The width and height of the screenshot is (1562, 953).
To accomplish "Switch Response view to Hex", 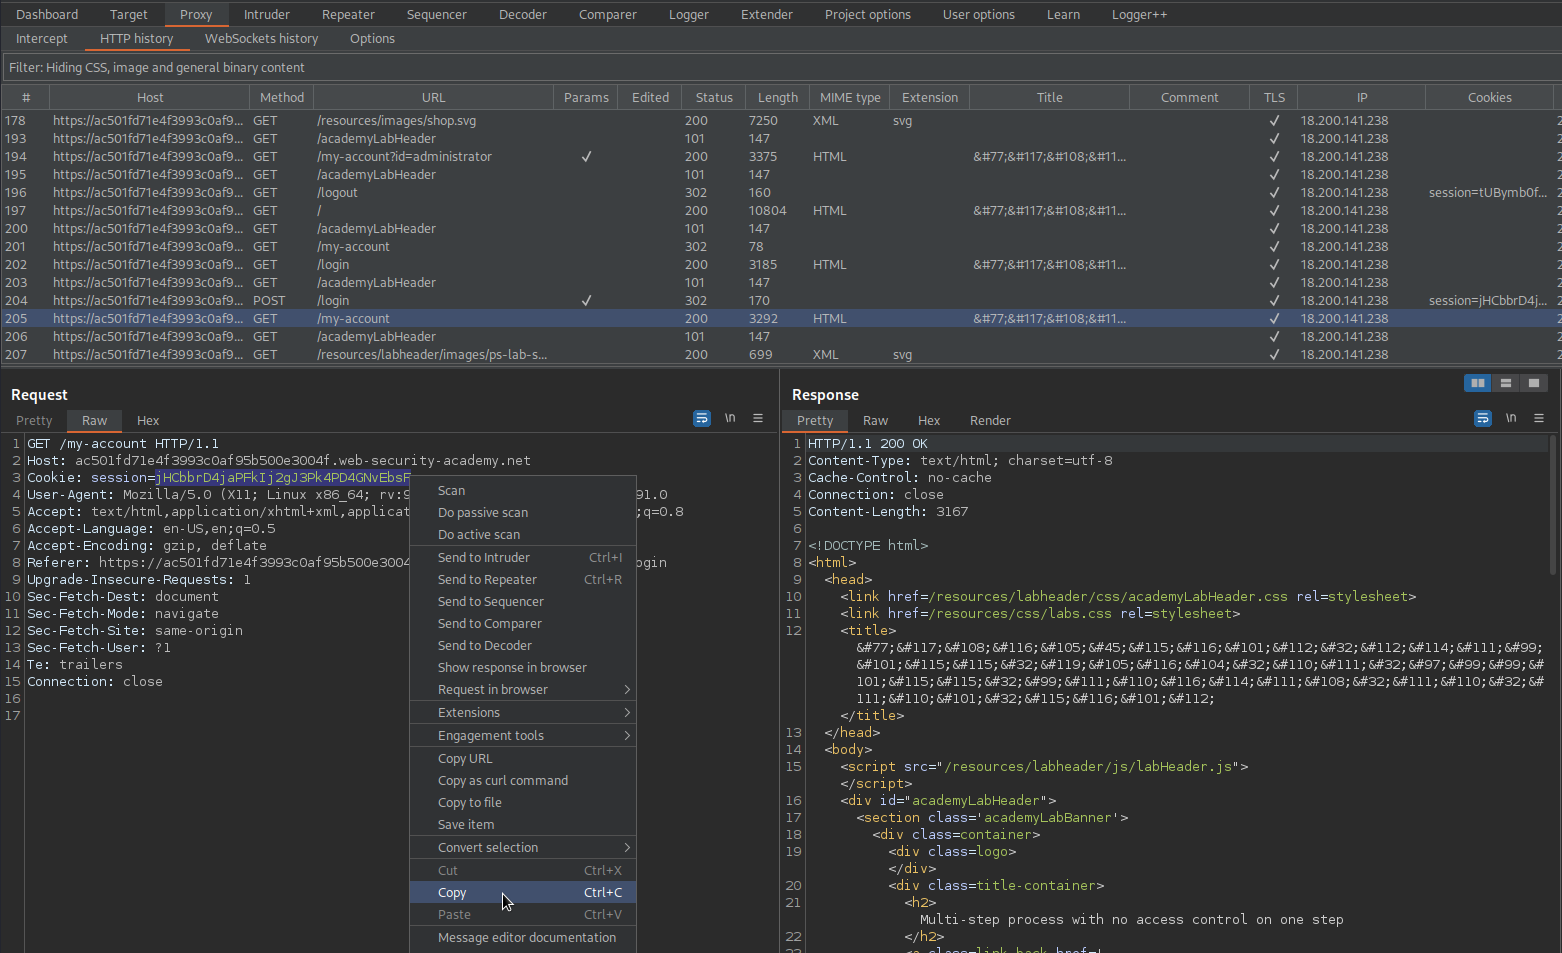I will (929, 420).
